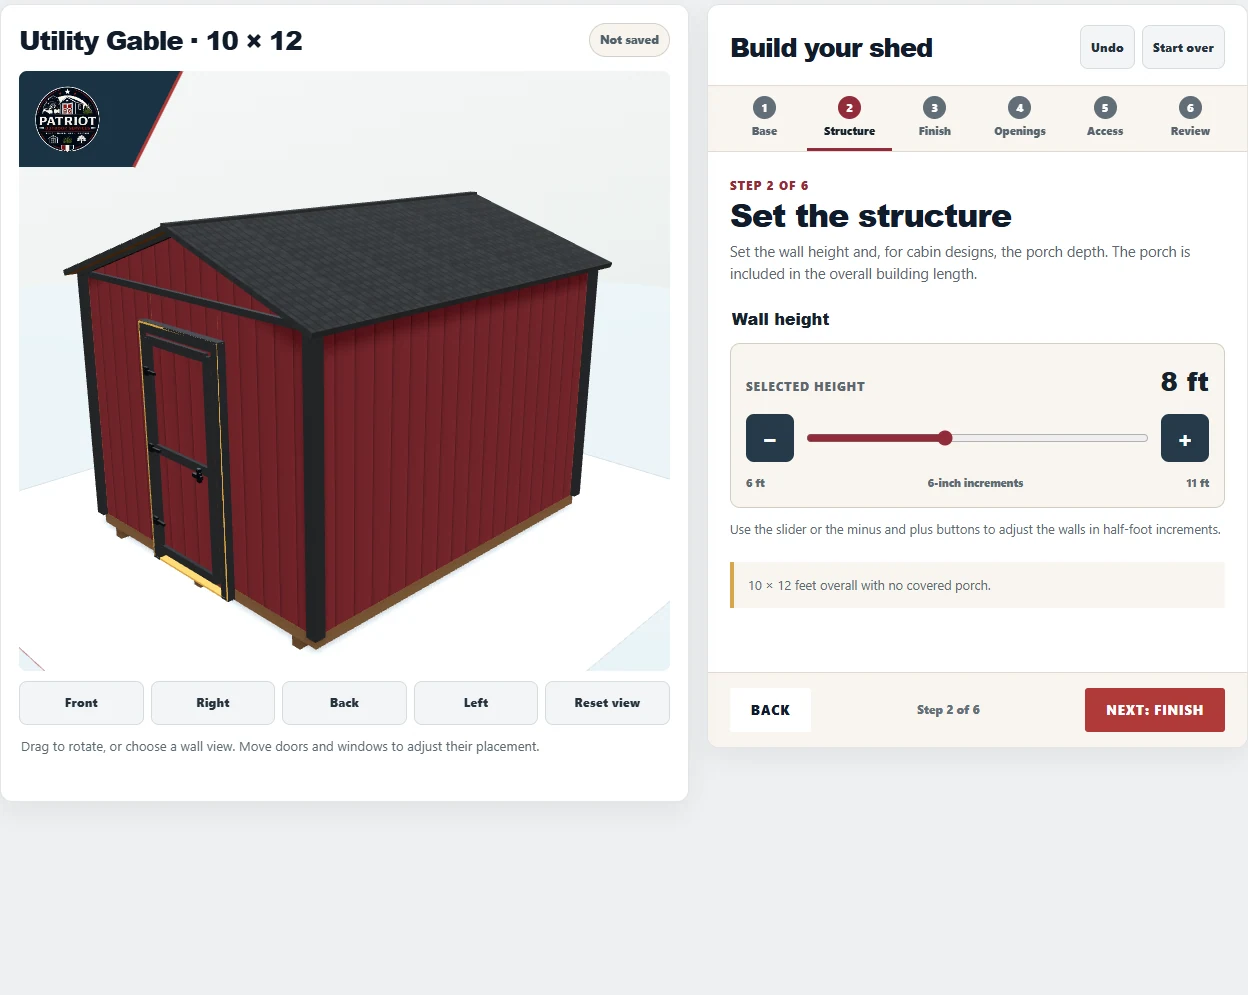The width and height of the screenshot is (1248, 995).
Task: Go to the Base step tab
Action: [764, 118]
